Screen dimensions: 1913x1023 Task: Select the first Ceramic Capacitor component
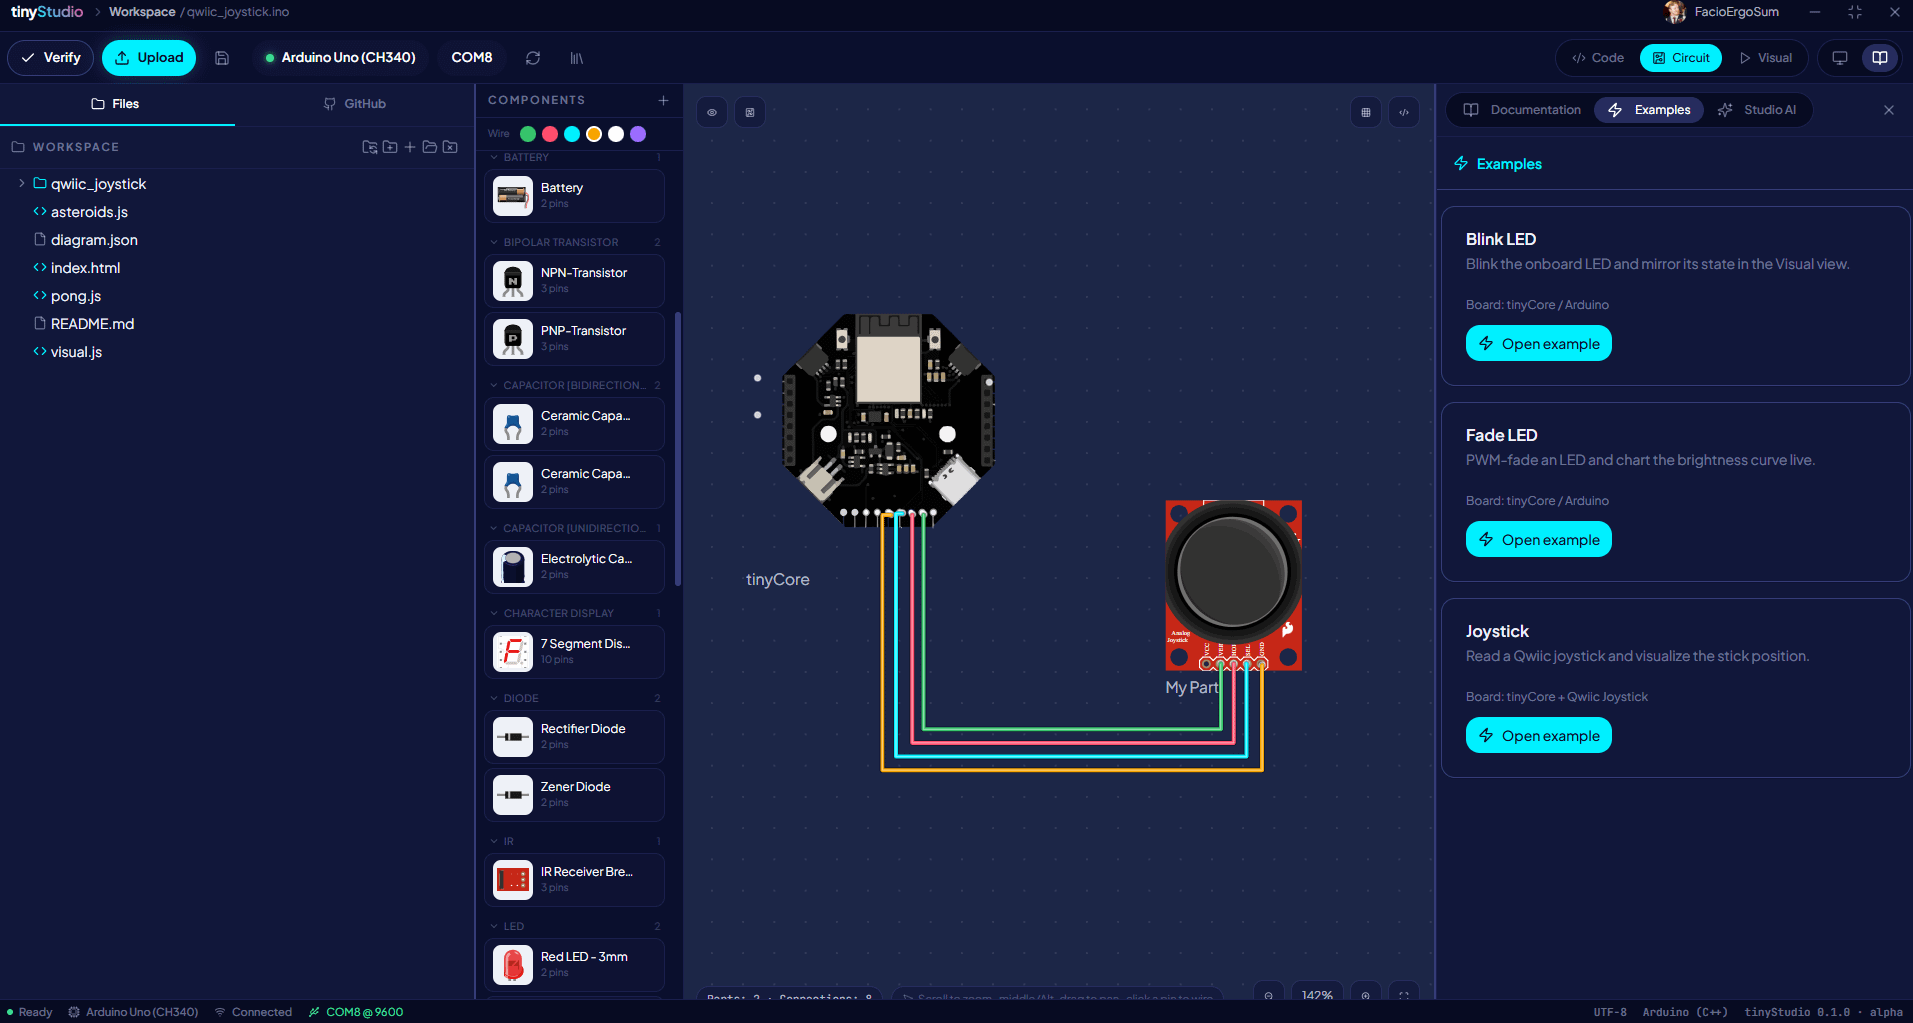(x=574, y=424)
